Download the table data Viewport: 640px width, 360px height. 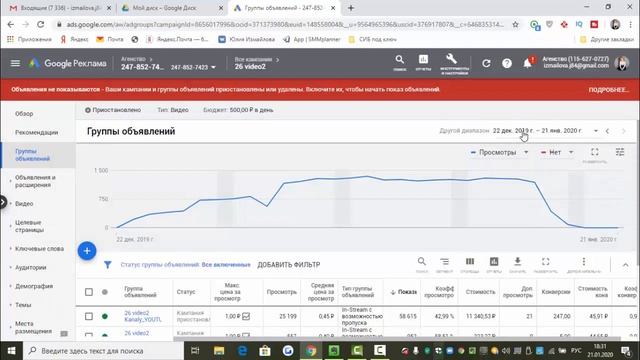517,262
